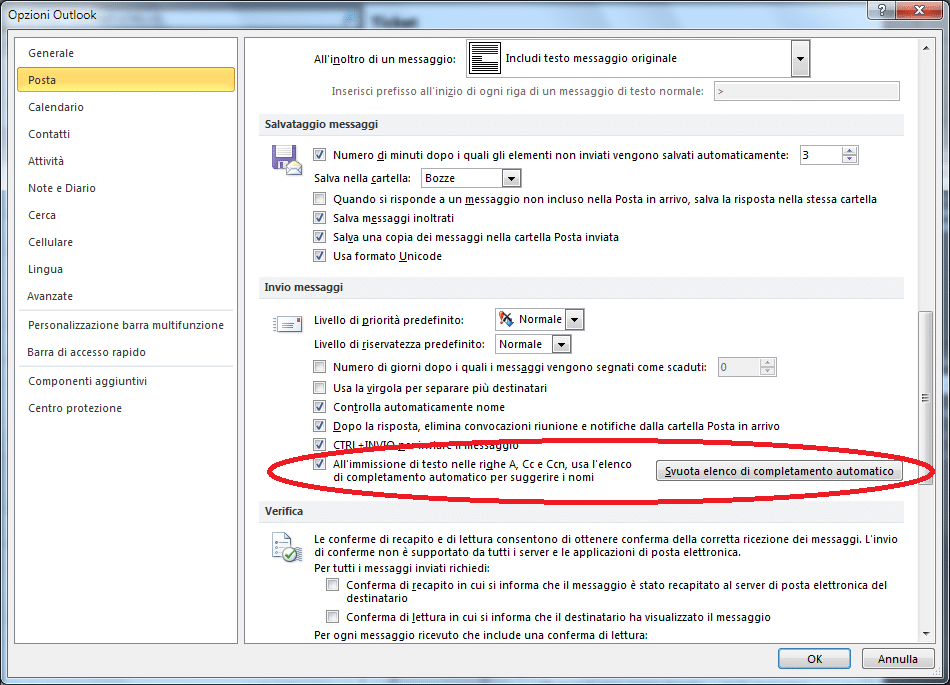Toggle the Usa formato Unicode checkbox
This screenshot has height=685, width=950.
click(x=319, y=256)
